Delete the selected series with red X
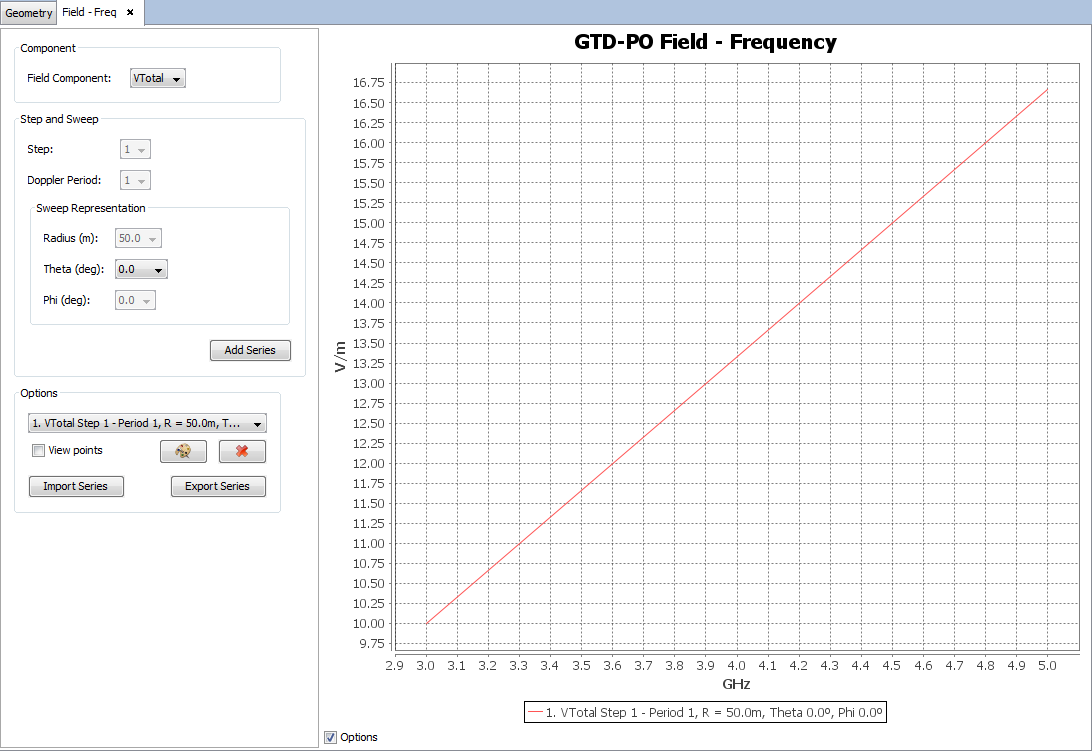 click(x=242, y=451)
